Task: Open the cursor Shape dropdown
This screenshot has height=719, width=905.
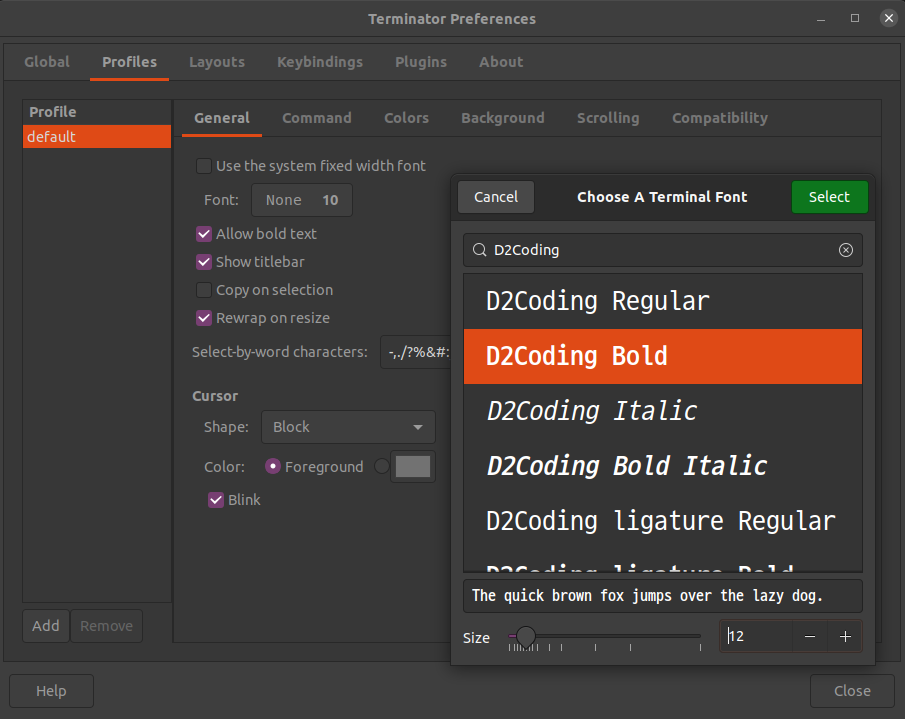Action: pyautogui.click(x=348, y=427)
